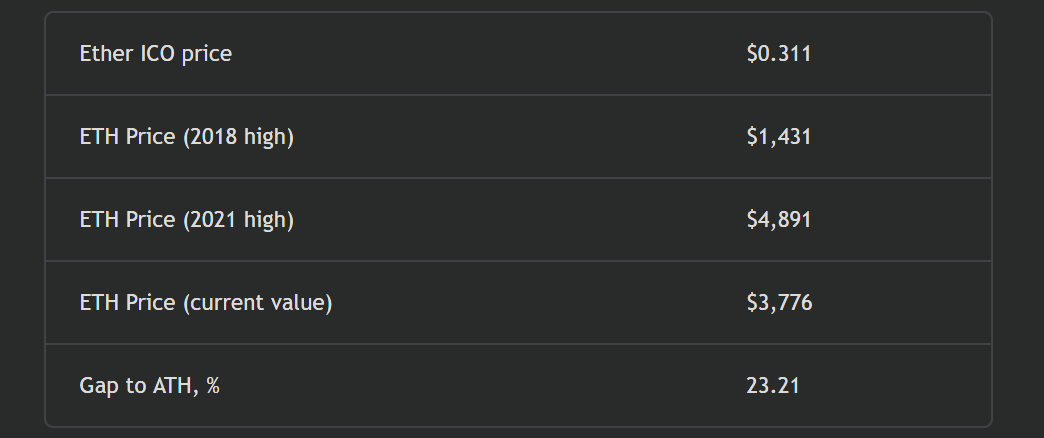This screenshot has height=438, width=1044.
Task: Click the "(2018 high)" parenthetical text
Action: [238, 137]
